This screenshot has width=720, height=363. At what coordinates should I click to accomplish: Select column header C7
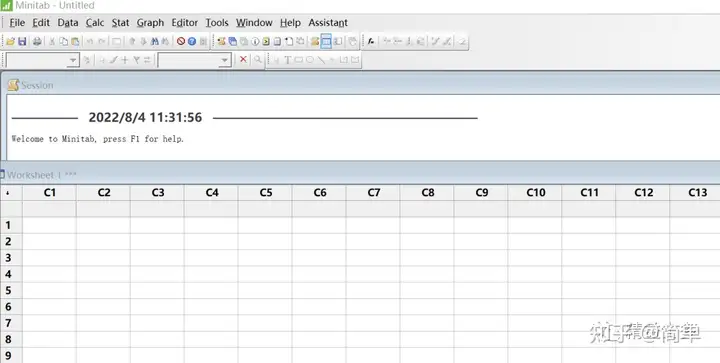[x=374, y=193]
